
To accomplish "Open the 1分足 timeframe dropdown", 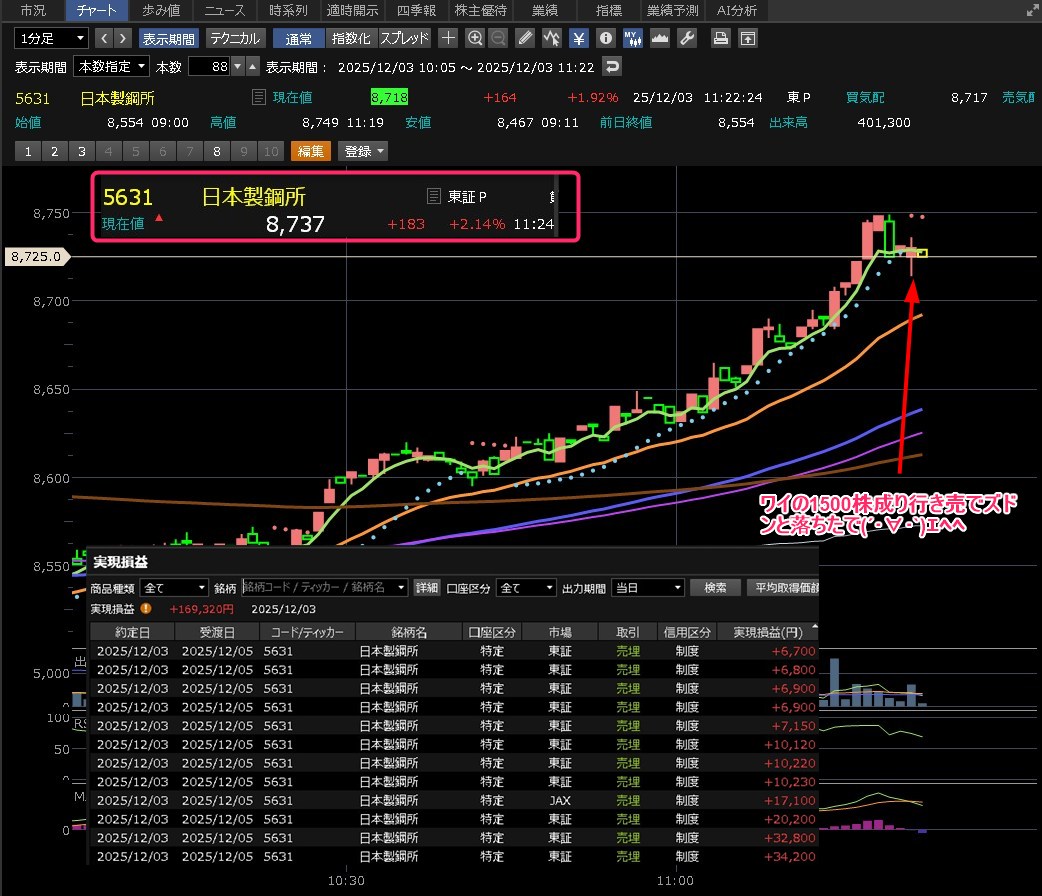I will [x=51, y=38].
